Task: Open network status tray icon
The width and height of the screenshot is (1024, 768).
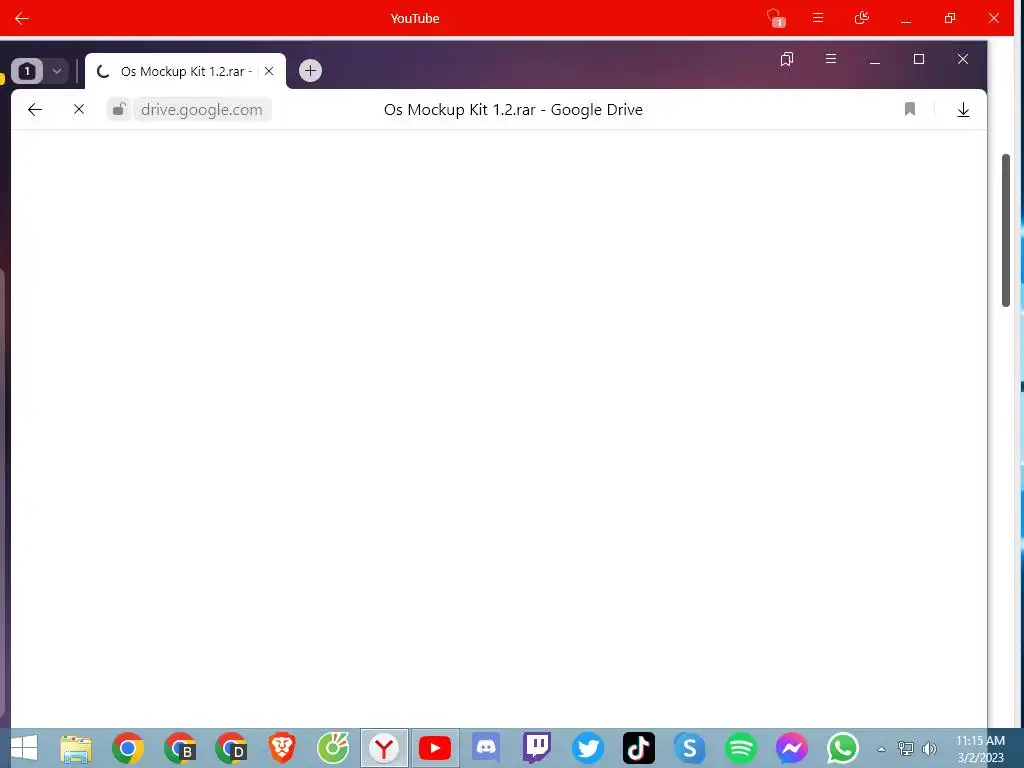Action: (906, 748)
